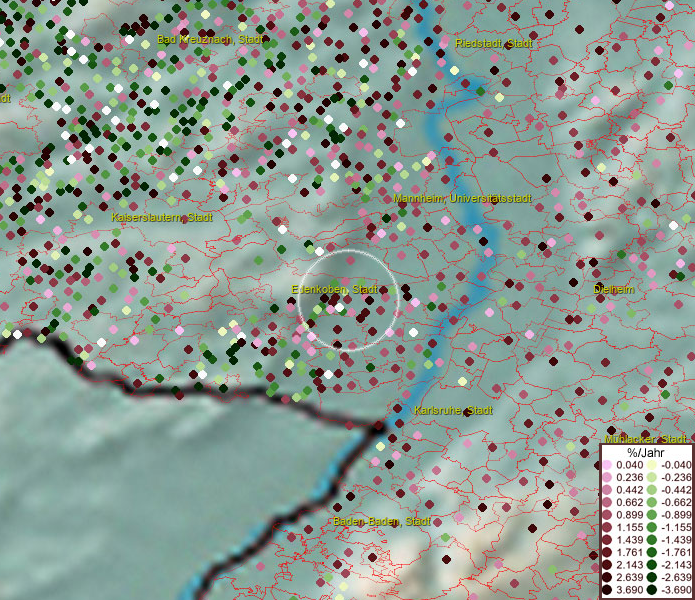Select the 1.439 legend color swatch

tap(607, 540)
